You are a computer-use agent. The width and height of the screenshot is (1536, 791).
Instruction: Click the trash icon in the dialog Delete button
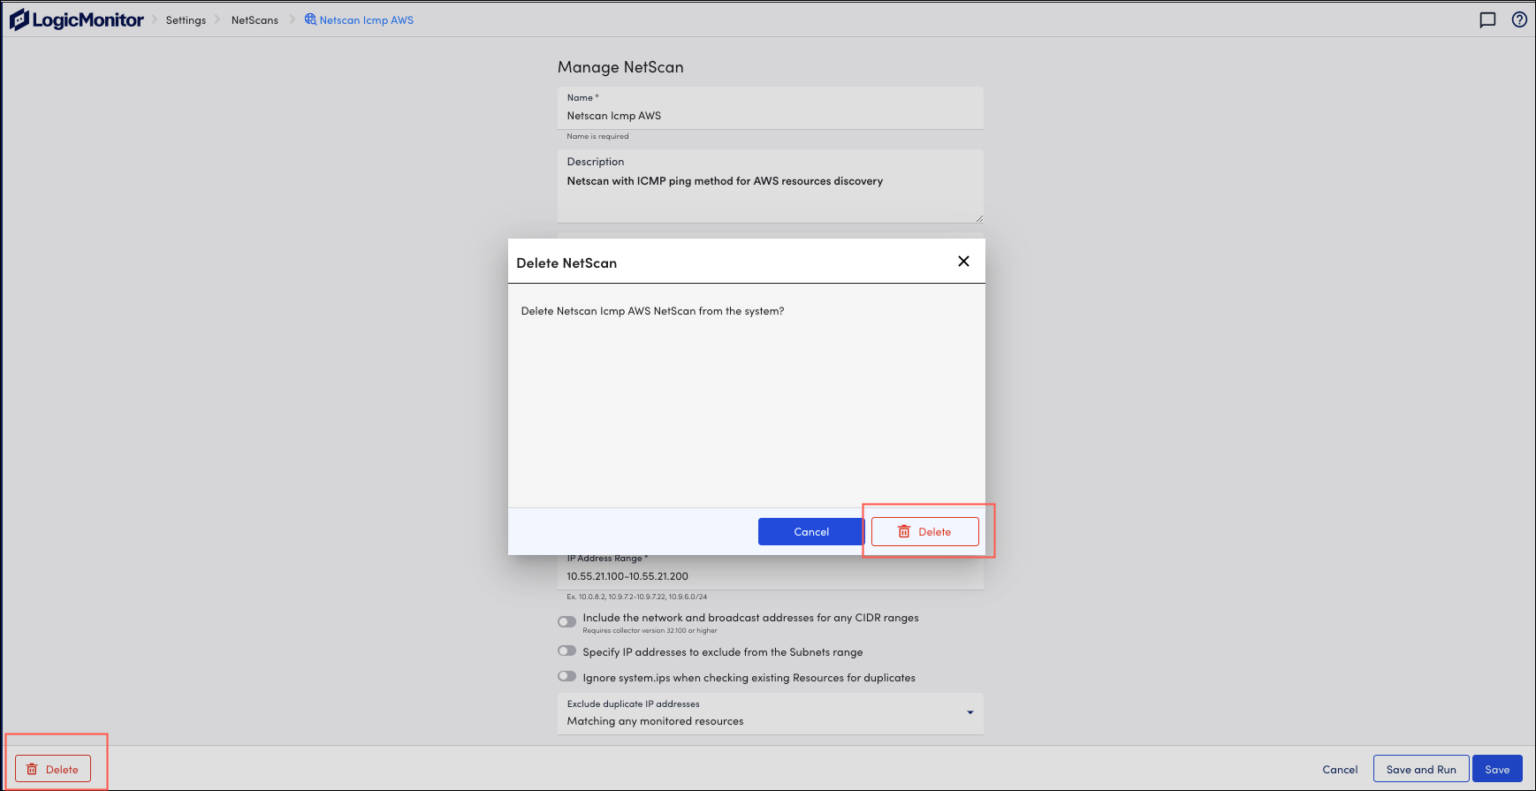[905, 531]
